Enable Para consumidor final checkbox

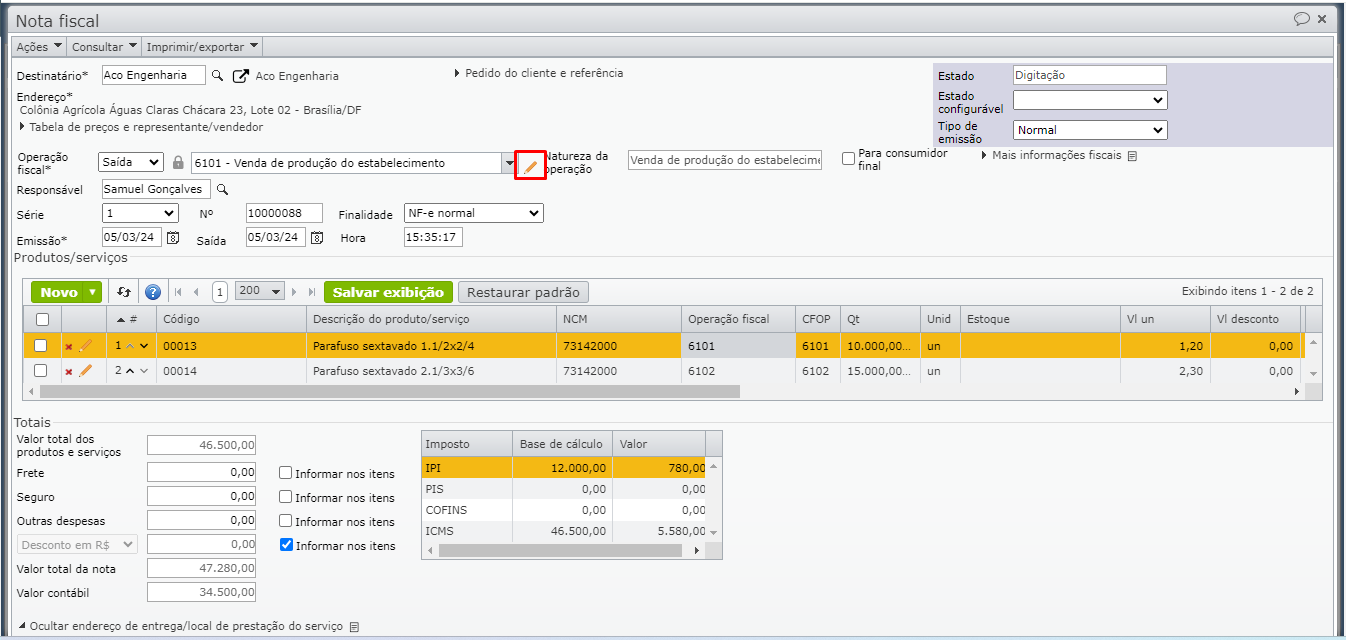point(849,158)
